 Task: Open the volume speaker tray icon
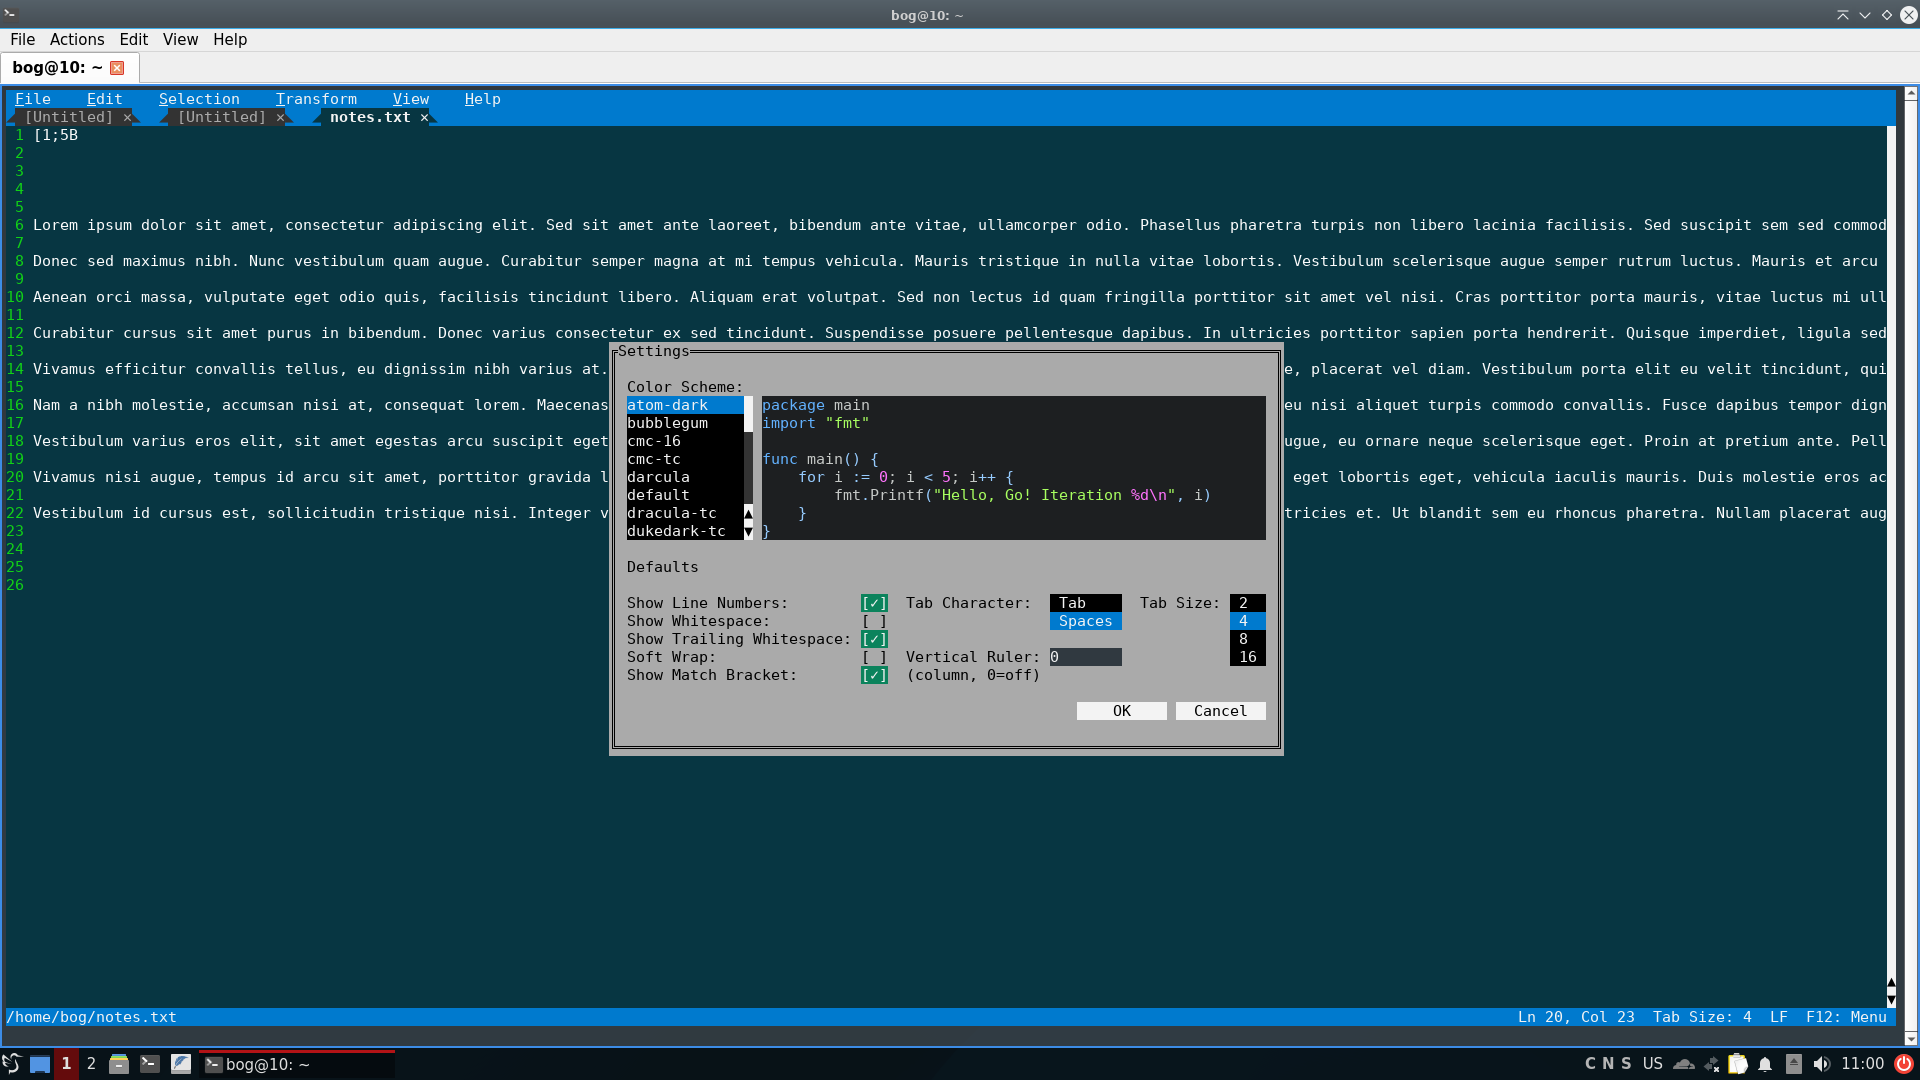click(x=1822, y=1064)
